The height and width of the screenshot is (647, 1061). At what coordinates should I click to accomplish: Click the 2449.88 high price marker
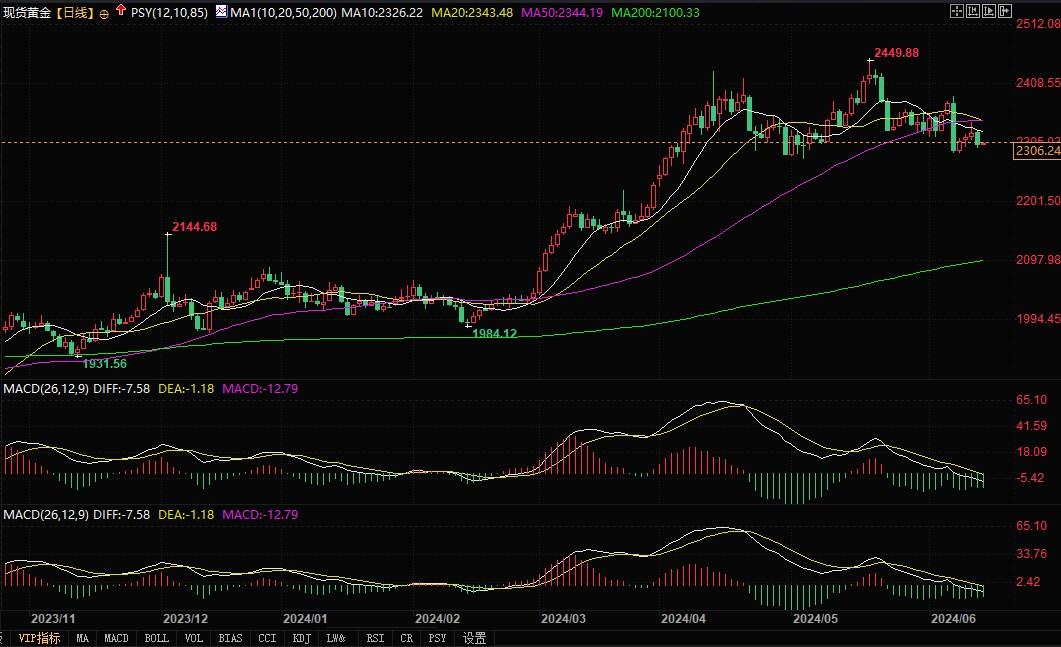click(x=896, y=52)
